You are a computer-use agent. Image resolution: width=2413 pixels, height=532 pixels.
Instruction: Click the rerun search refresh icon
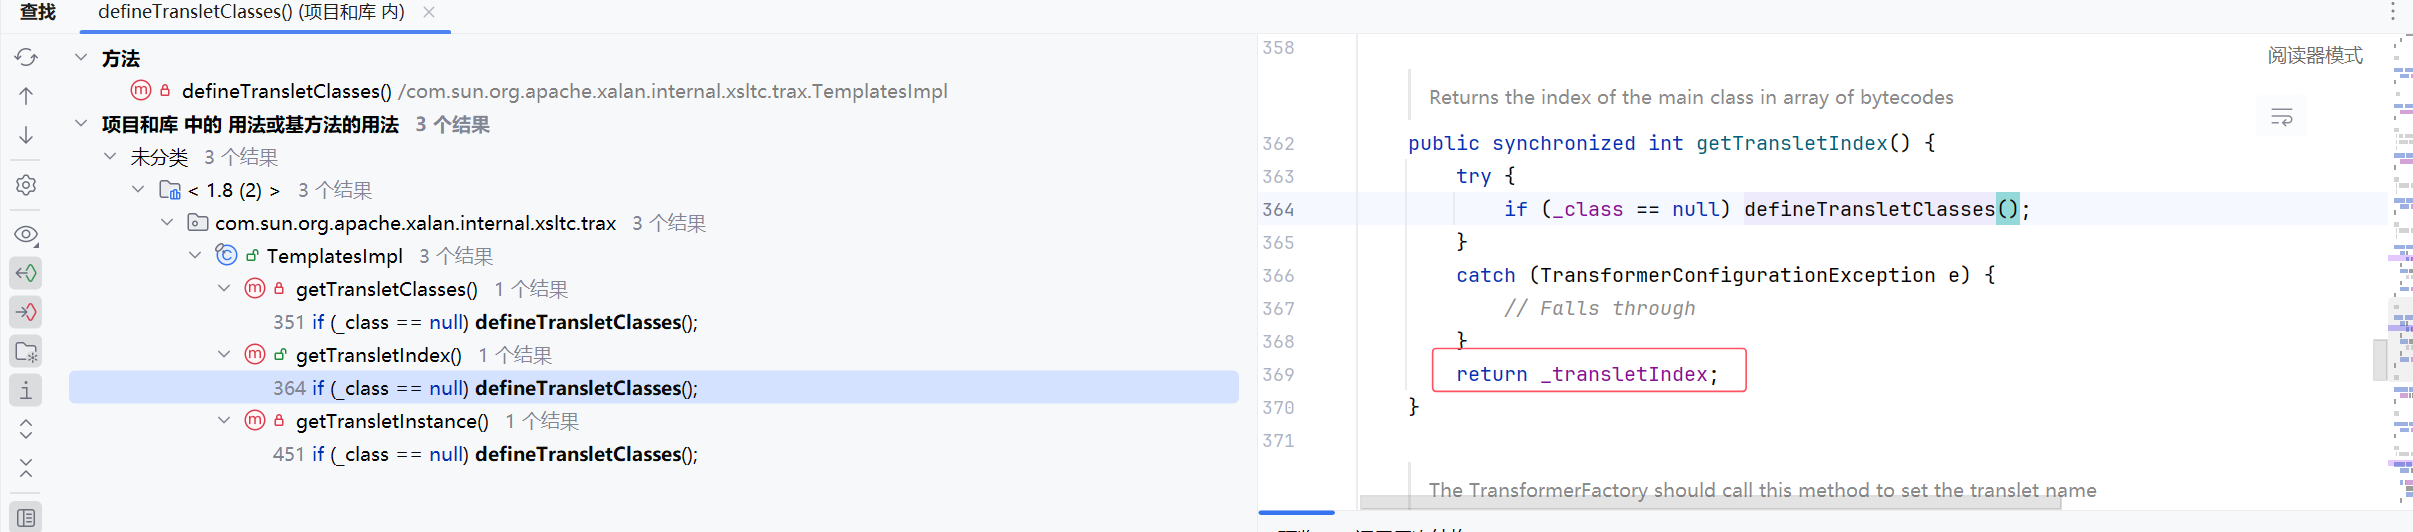[26, 57]
